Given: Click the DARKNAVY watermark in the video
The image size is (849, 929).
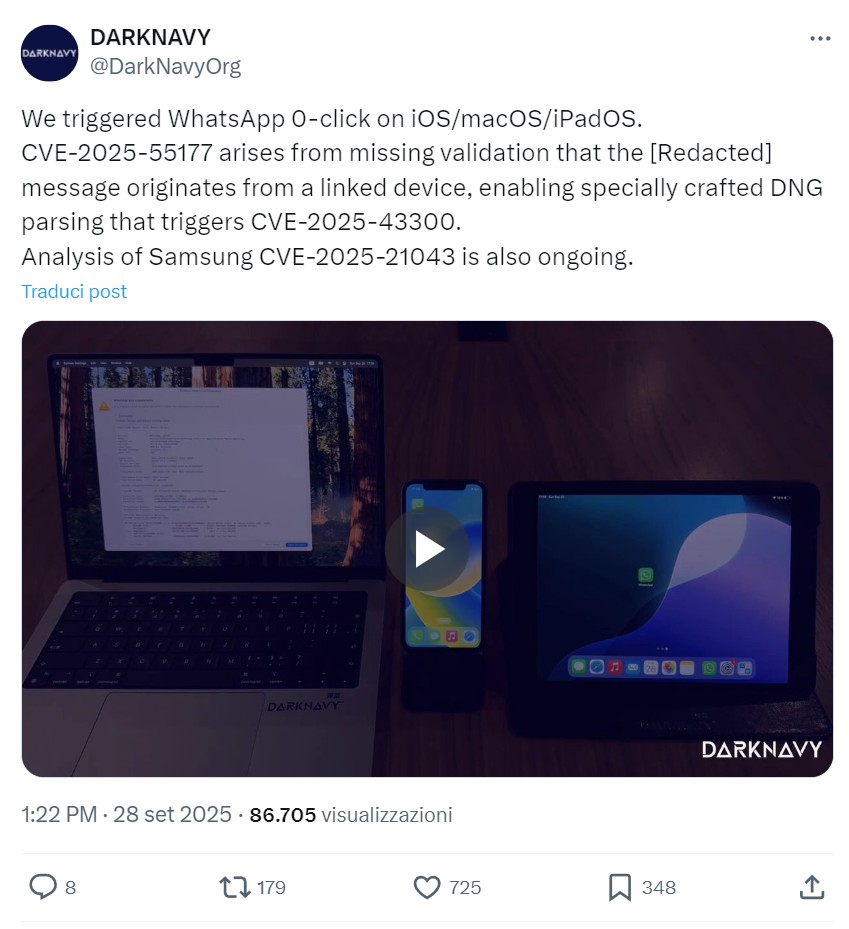Looking at the screenshot, I should [761, 749].
